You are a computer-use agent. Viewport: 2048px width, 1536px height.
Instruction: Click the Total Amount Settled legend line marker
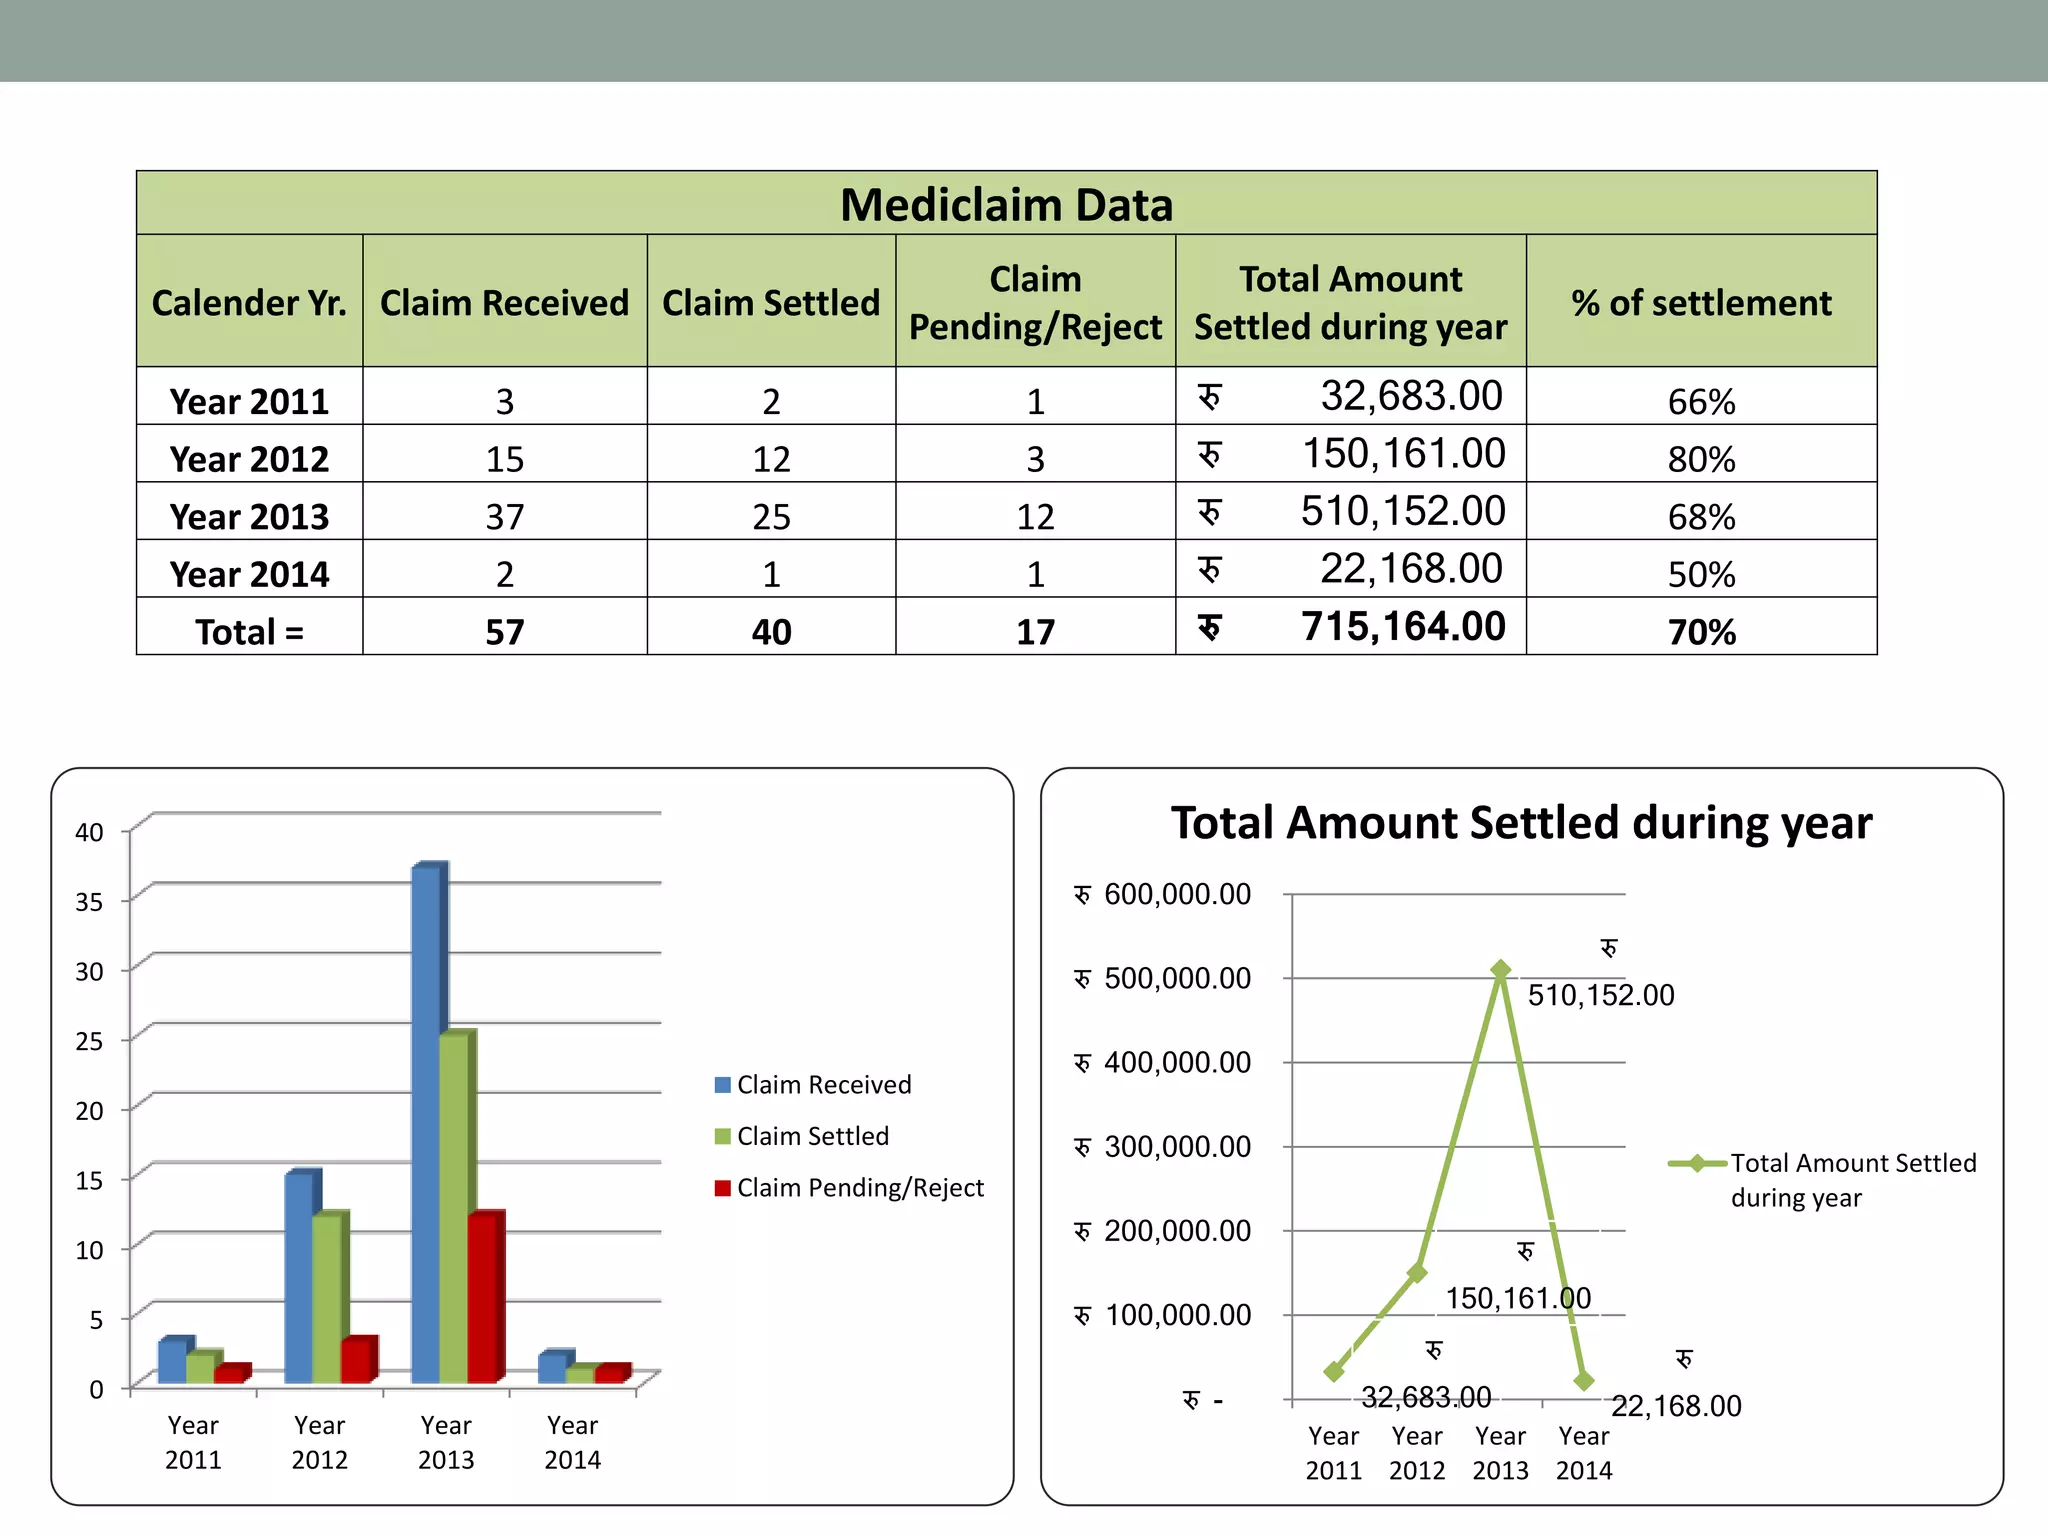(1697, 1163)
